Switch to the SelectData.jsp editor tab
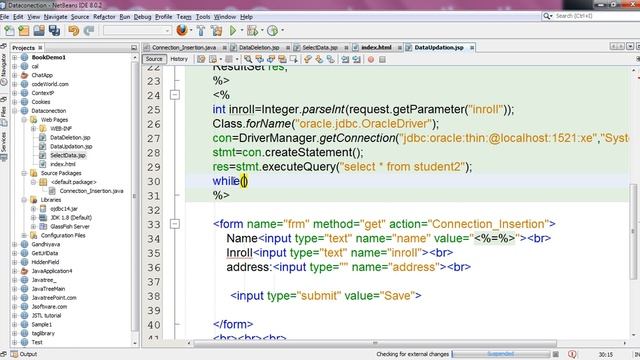 (x=320, y=48)
